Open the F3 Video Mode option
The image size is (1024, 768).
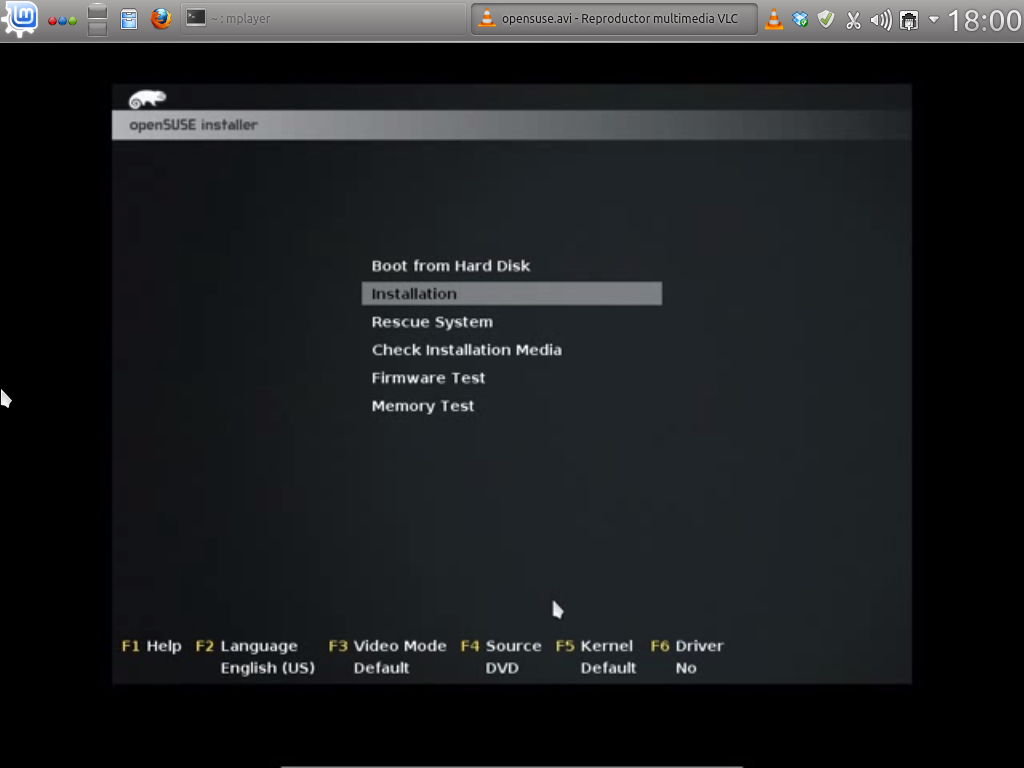coord(388,646)
